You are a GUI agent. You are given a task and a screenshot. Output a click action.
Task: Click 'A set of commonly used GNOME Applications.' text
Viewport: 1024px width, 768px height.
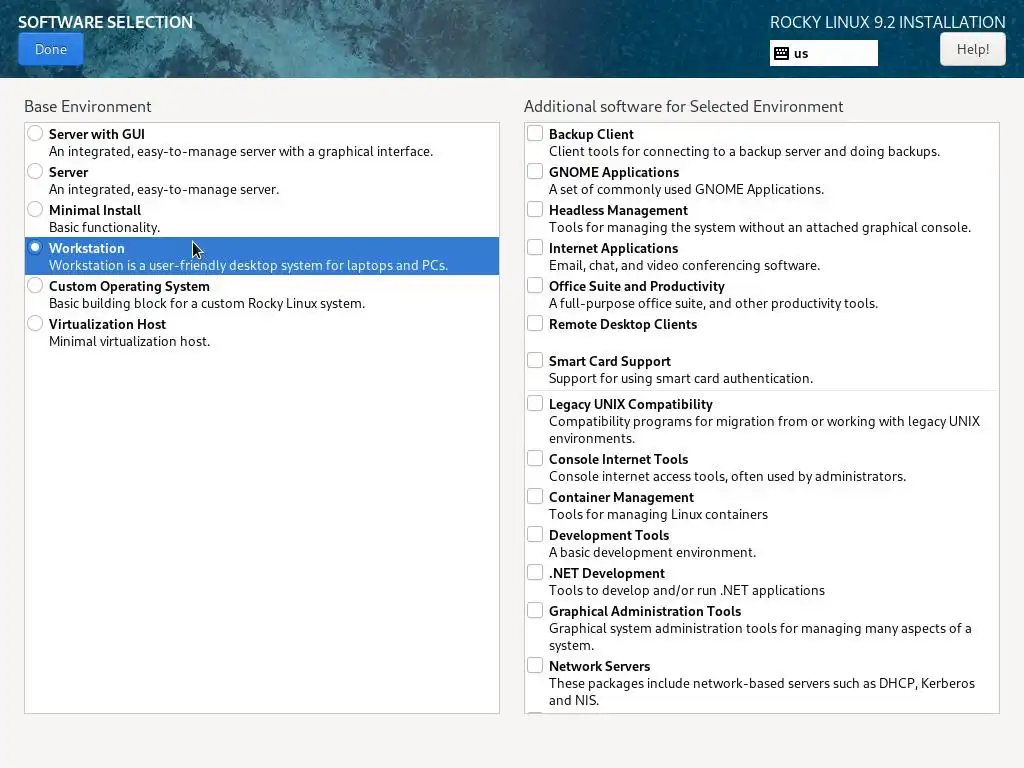coord(686,189)
